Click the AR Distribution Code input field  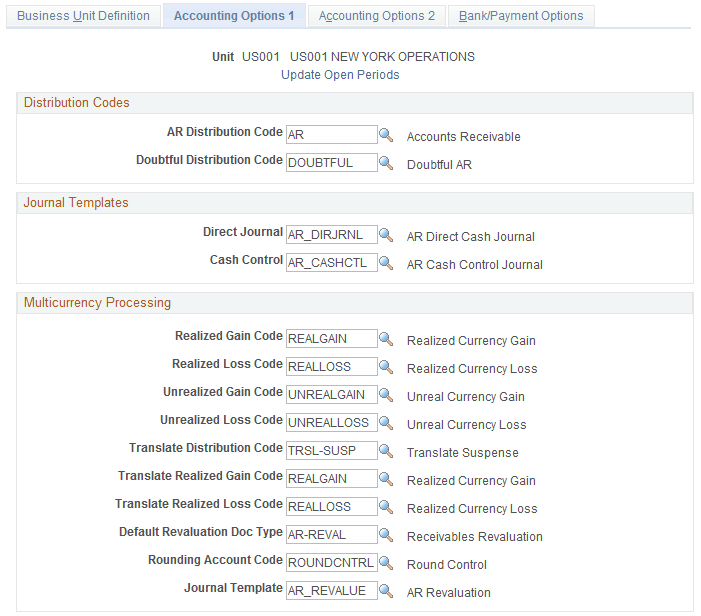coord(332,135)
